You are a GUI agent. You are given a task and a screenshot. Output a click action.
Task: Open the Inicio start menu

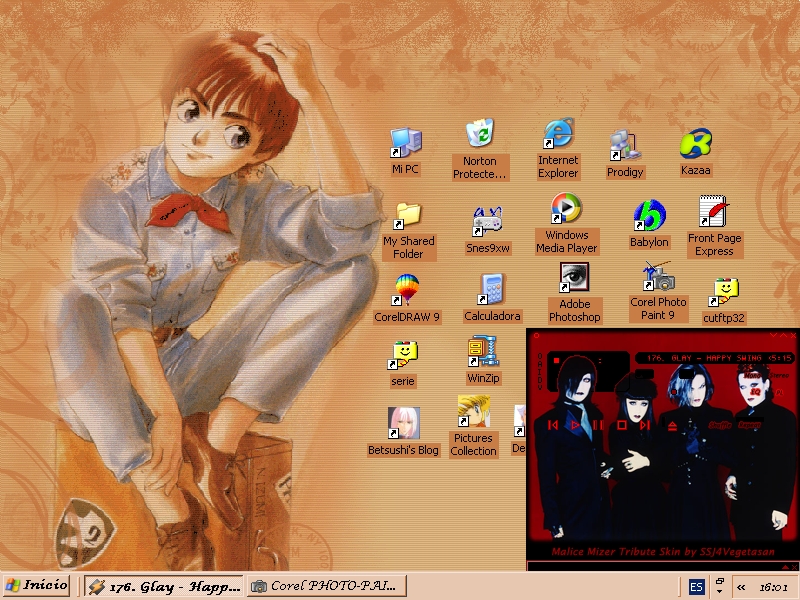(x=37, y=585)
